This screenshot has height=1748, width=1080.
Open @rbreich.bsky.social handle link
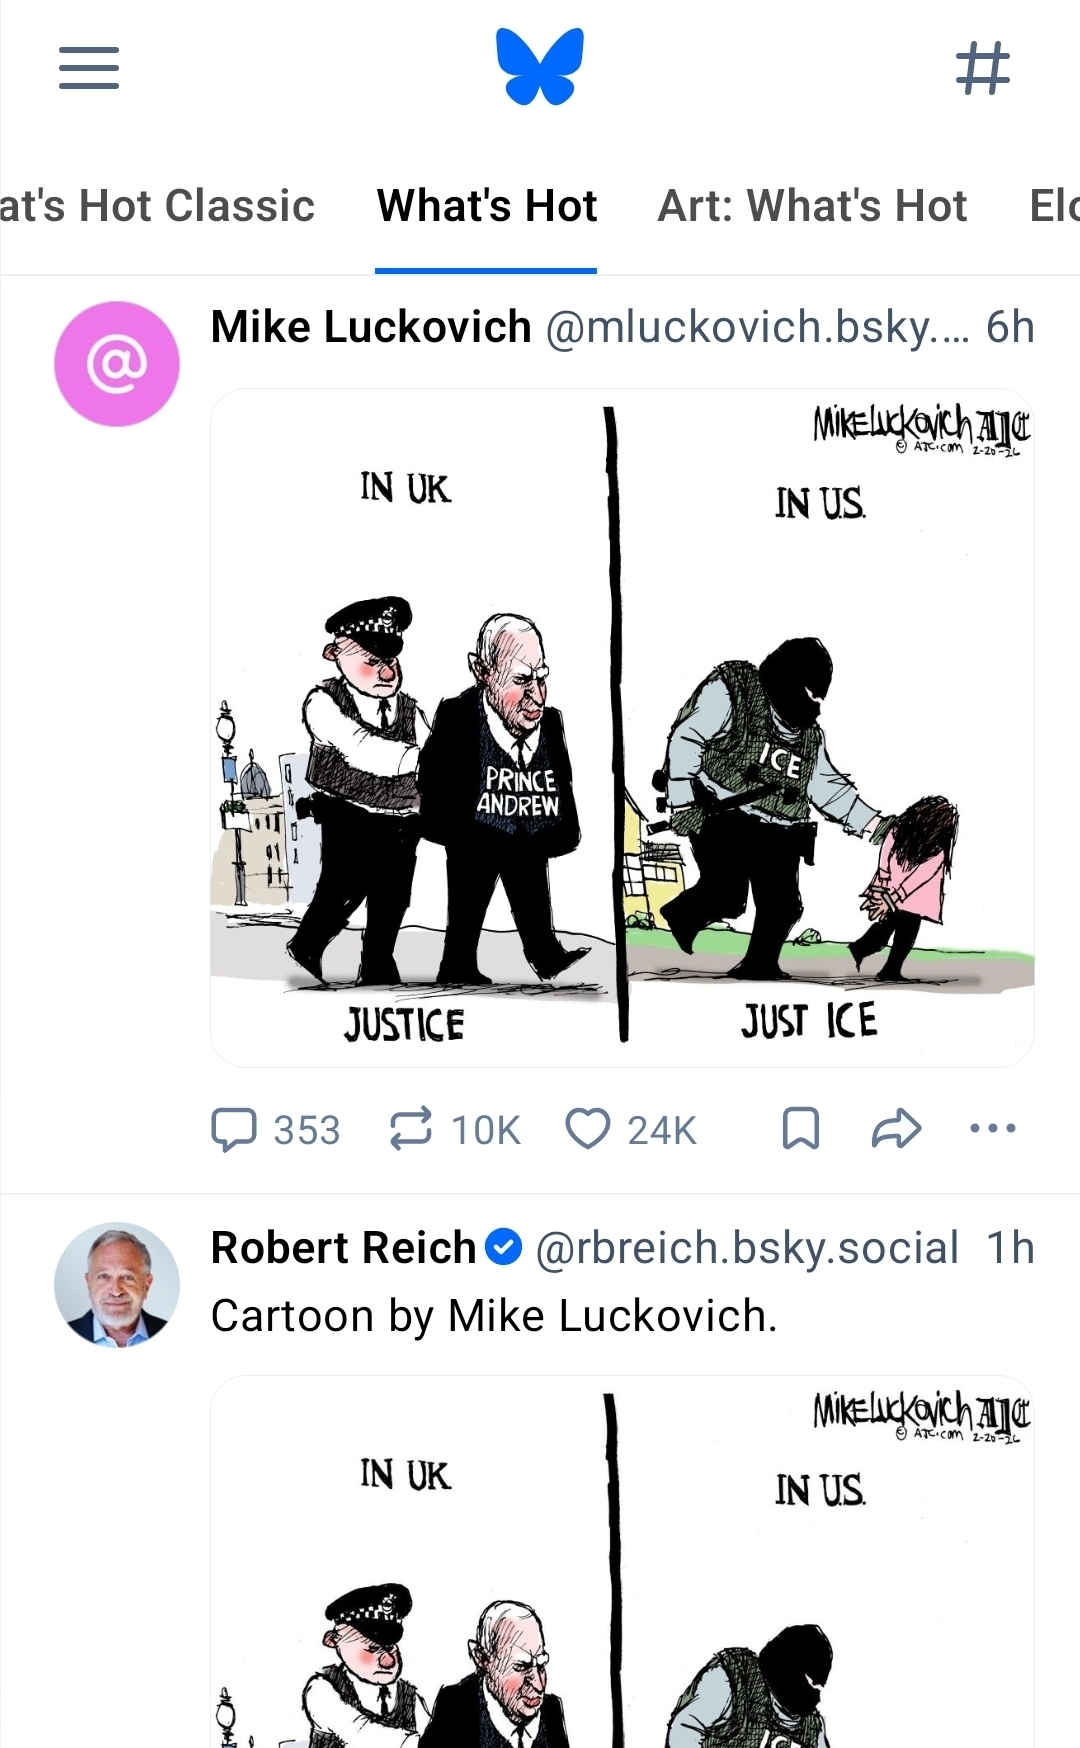[x=747, y=1248]
